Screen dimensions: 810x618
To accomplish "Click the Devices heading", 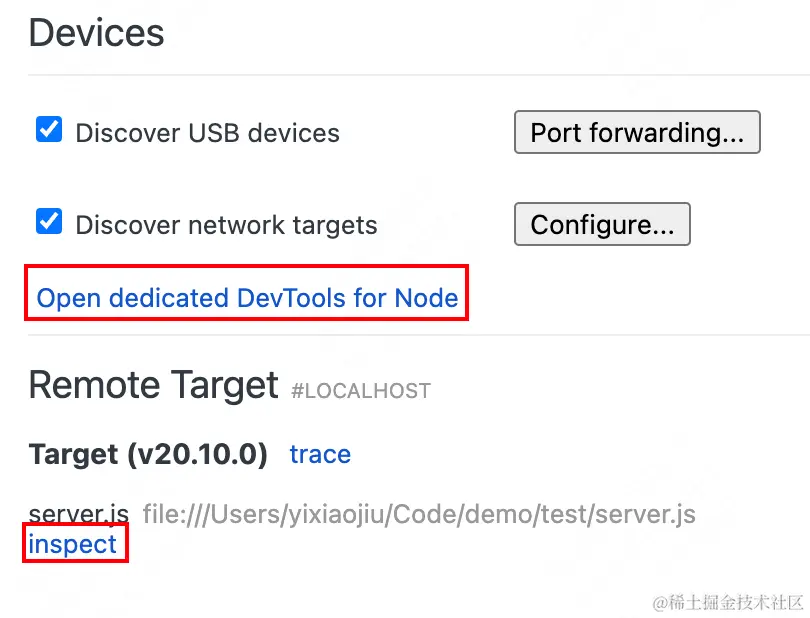I will (96, 33).
